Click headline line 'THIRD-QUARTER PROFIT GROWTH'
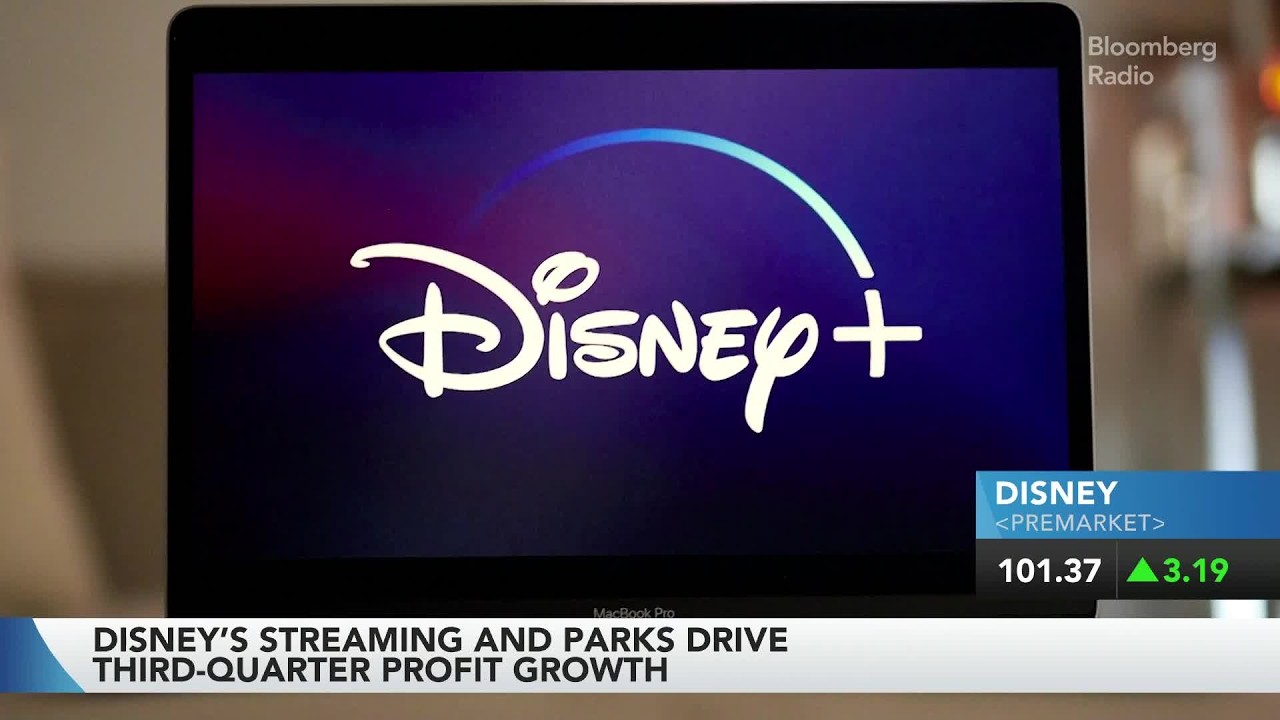 tap(380, 669)
